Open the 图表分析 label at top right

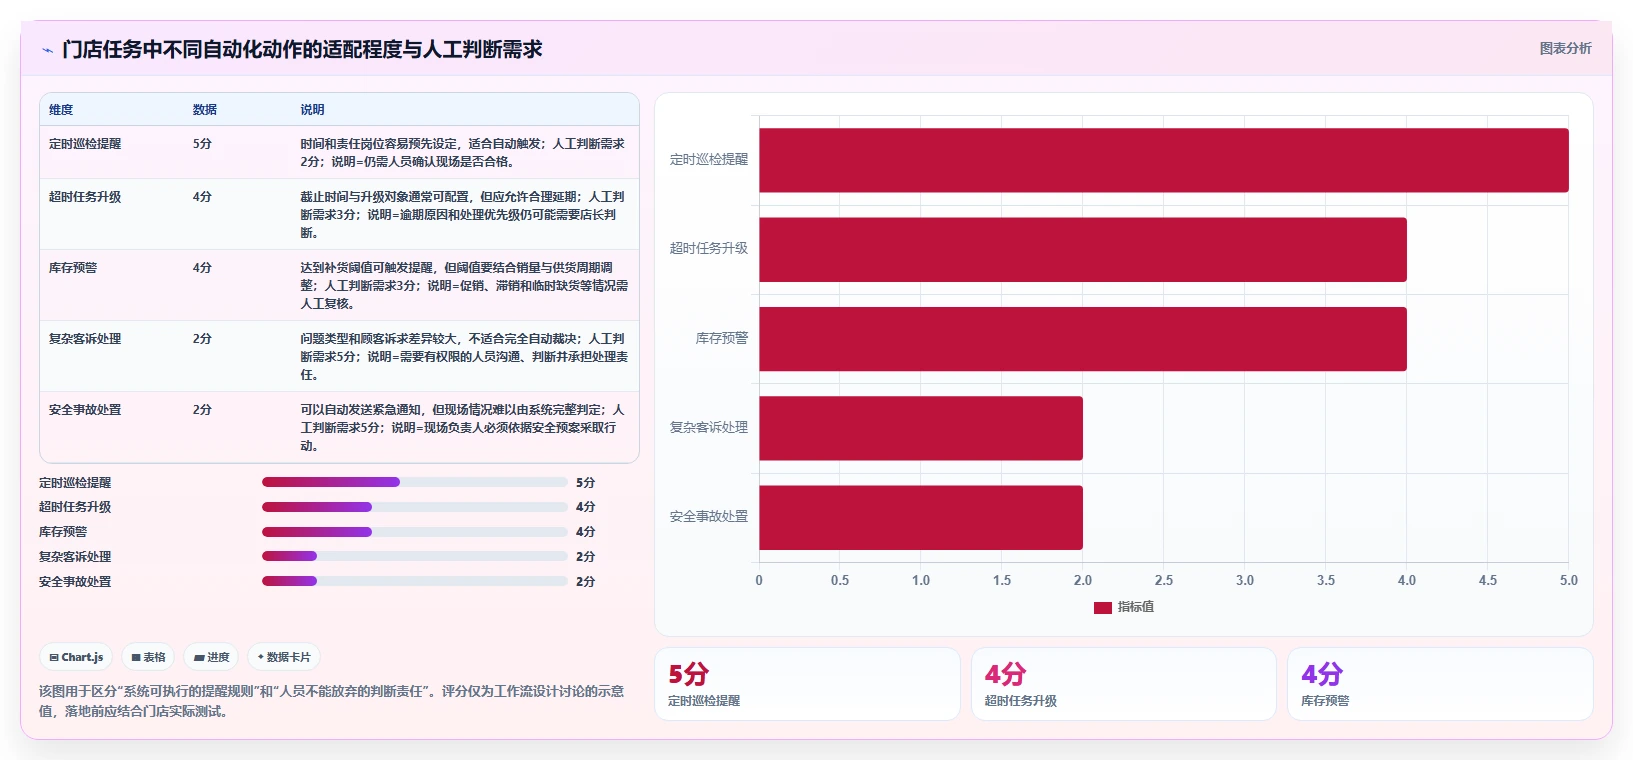[1565, 48]
